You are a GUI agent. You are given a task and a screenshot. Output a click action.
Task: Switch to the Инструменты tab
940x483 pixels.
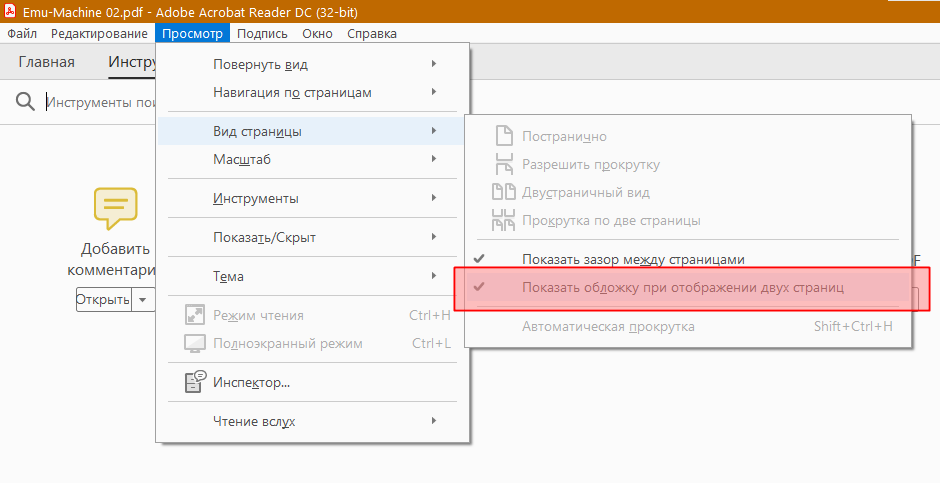click(x=132, y=62)
